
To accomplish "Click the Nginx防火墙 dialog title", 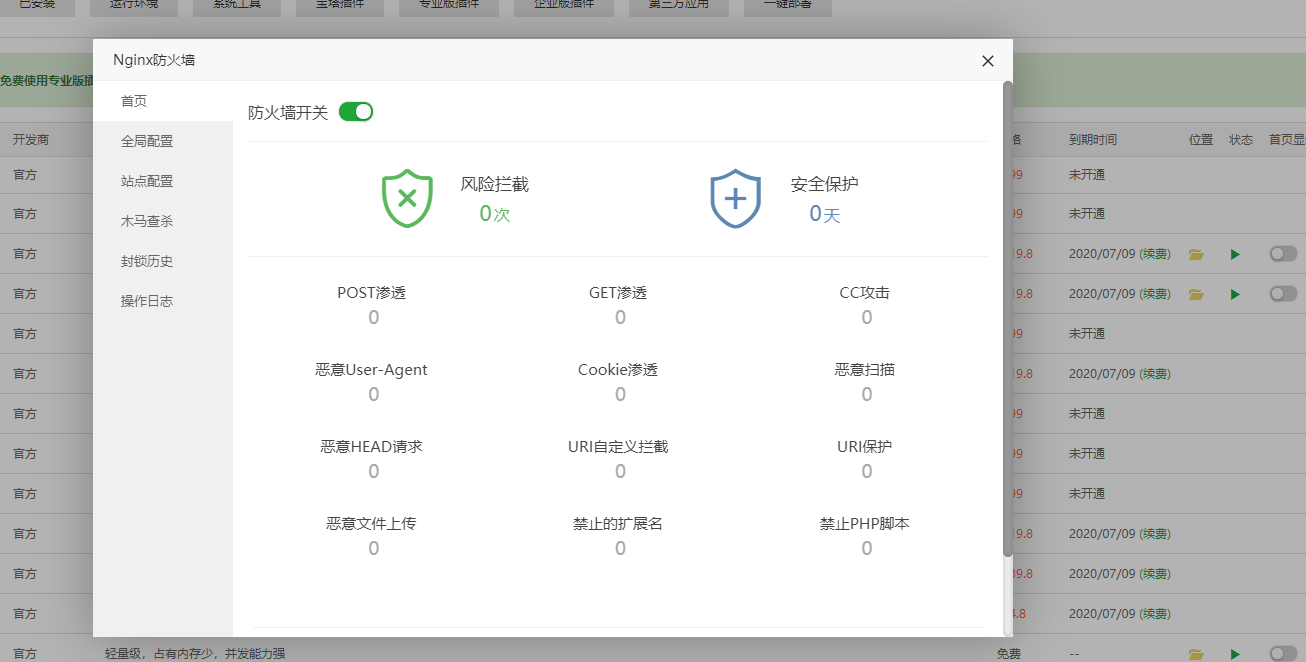I will tap(154, 60).
